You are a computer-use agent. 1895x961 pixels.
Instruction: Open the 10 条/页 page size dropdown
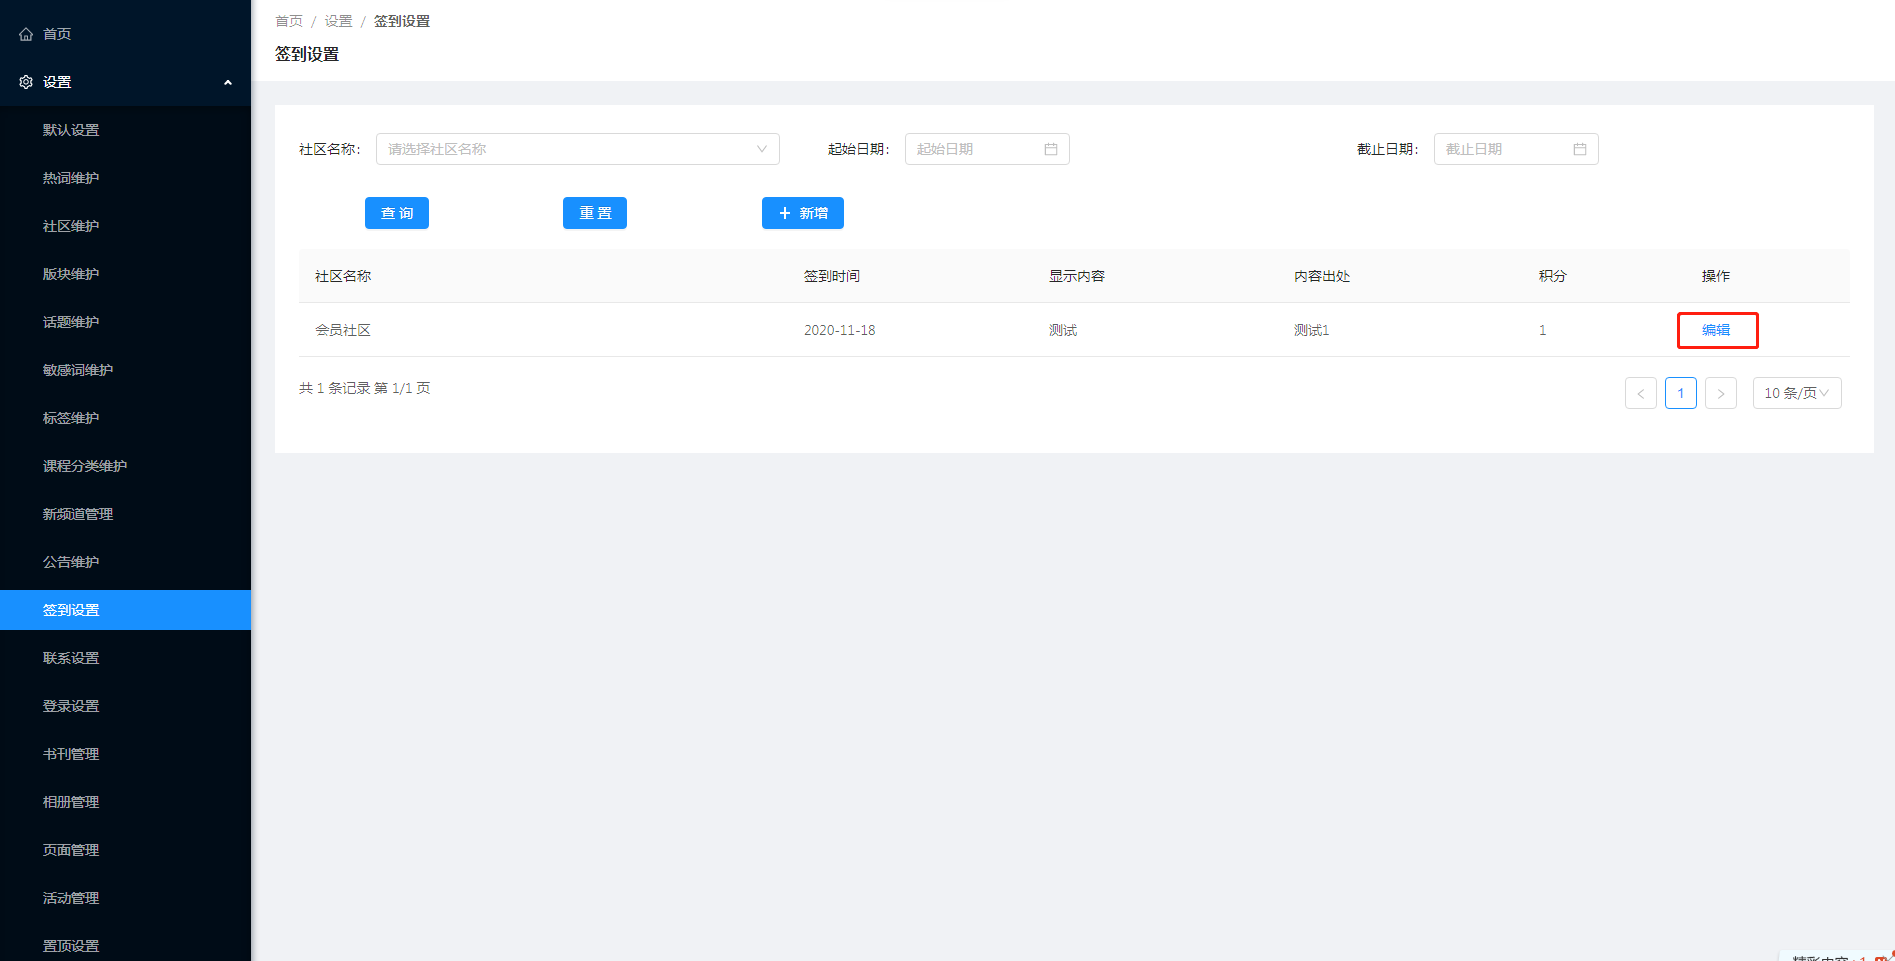tap(1797, 393)
